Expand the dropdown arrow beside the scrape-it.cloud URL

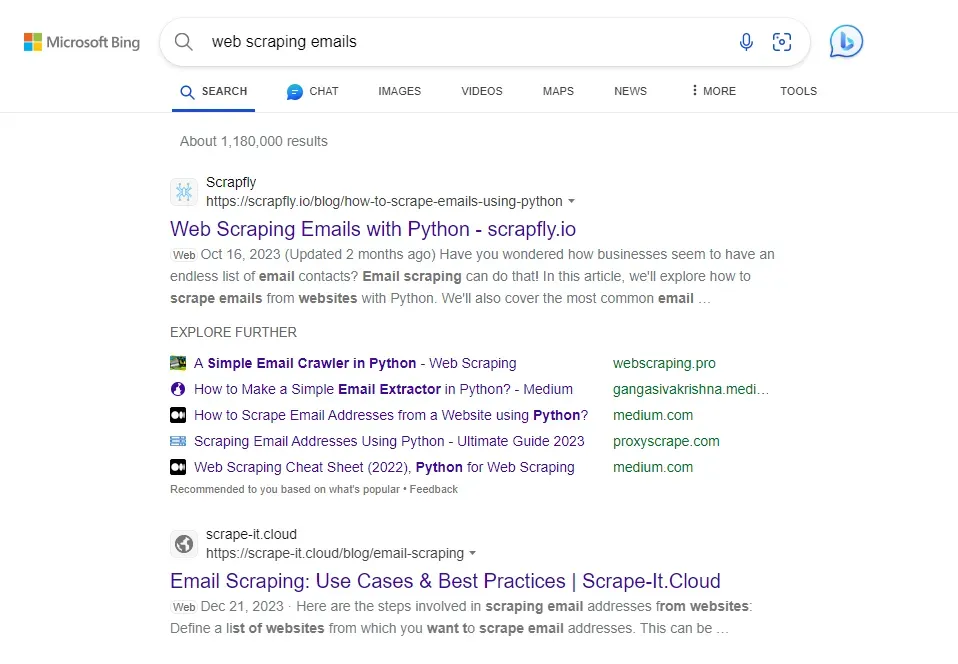[x=473, y=553]
